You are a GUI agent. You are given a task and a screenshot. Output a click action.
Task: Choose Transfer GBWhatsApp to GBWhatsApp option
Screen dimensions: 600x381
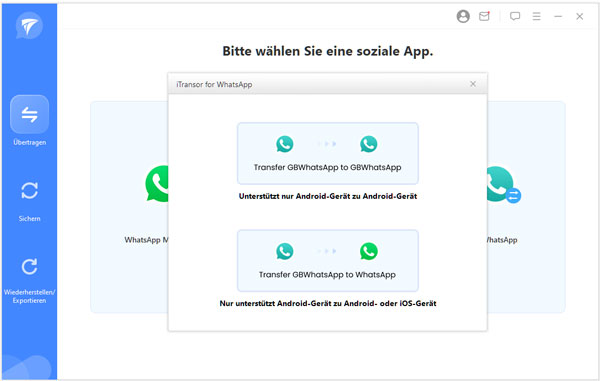[x=328, y=153]
